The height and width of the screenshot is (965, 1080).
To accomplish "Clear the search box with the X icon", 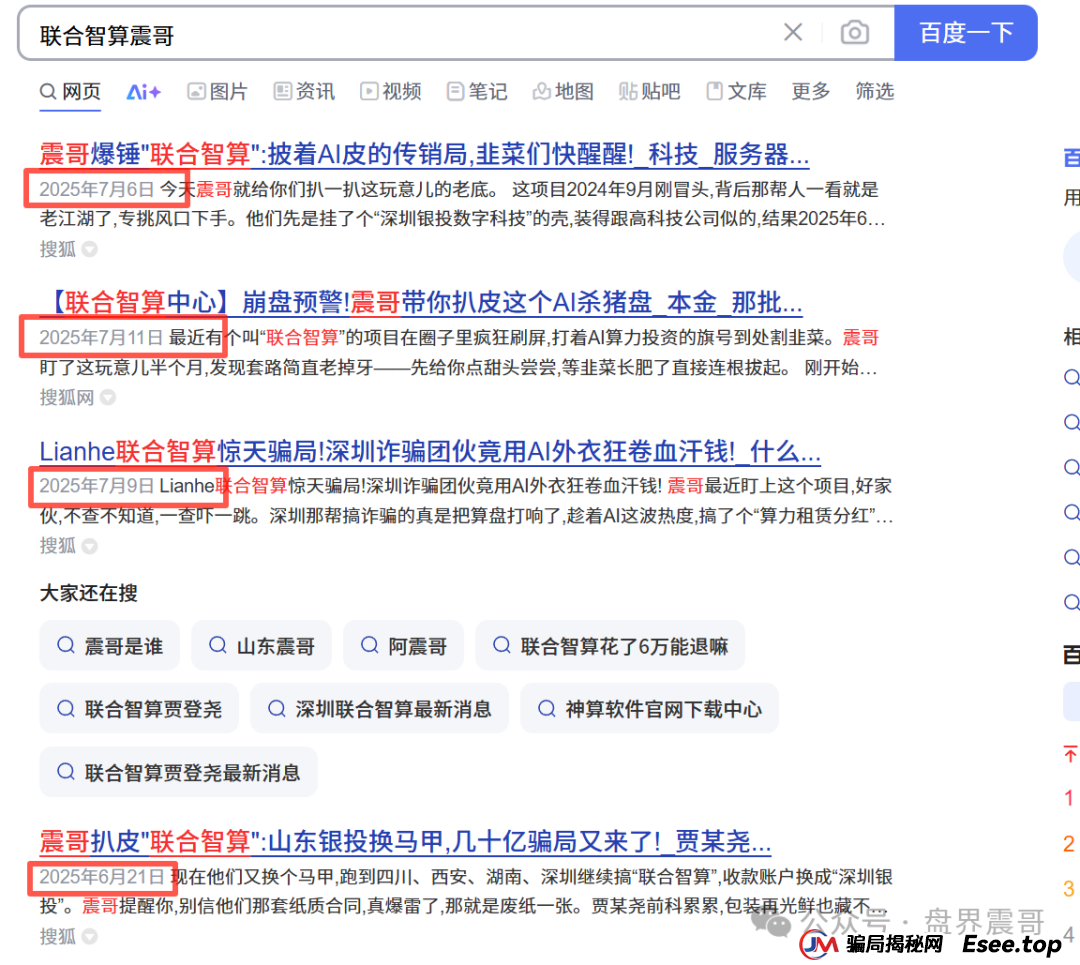I will click(793, 33).
